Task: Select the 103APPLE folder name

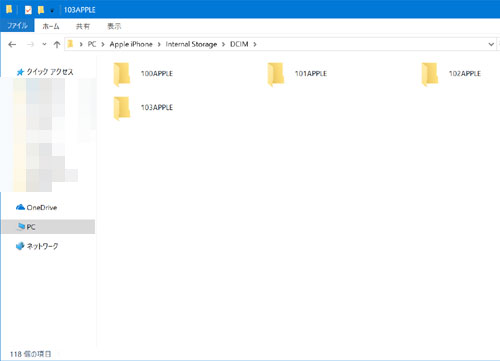Action: point(157,107)
